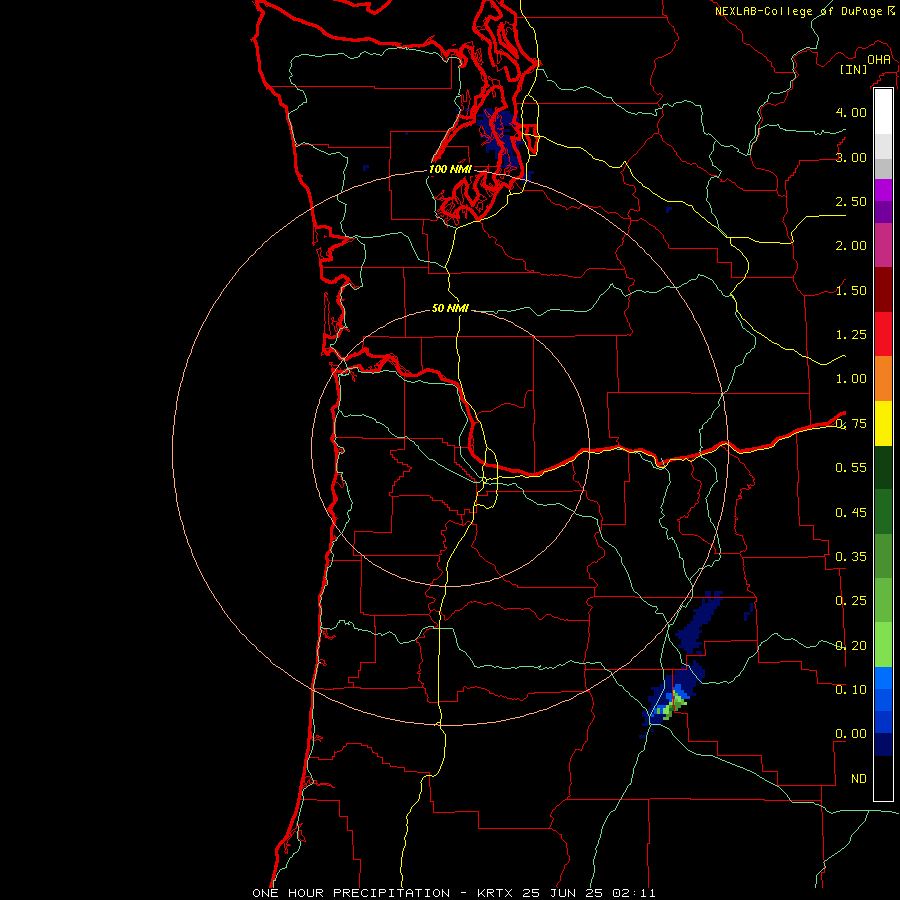Click the [IN] units label
Screen dimensions: 900x900
(854, 69)
